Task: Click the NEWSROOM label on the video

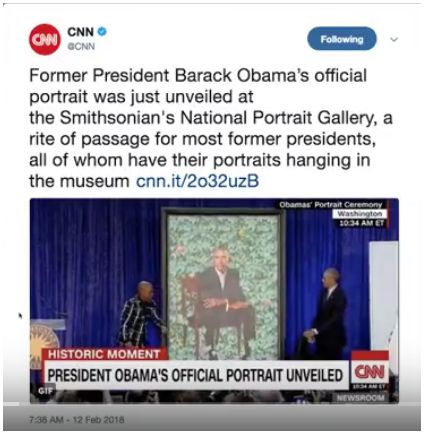Action: [x=360, y=397]
